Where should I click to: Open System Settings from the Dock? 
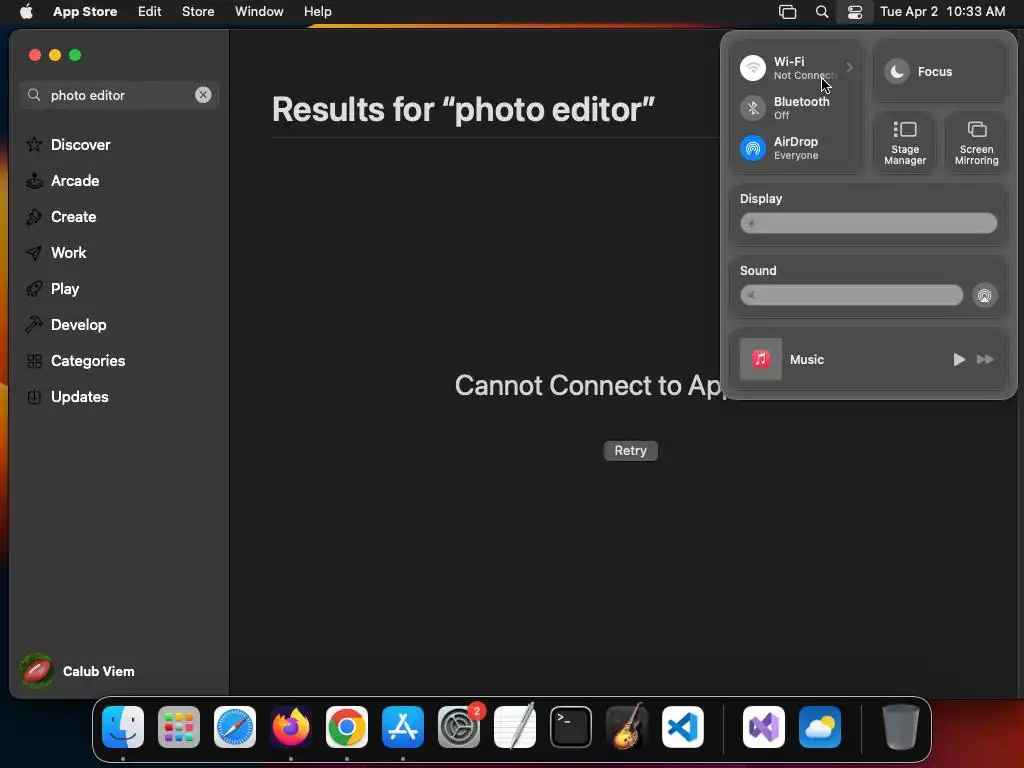coord(459,727)
